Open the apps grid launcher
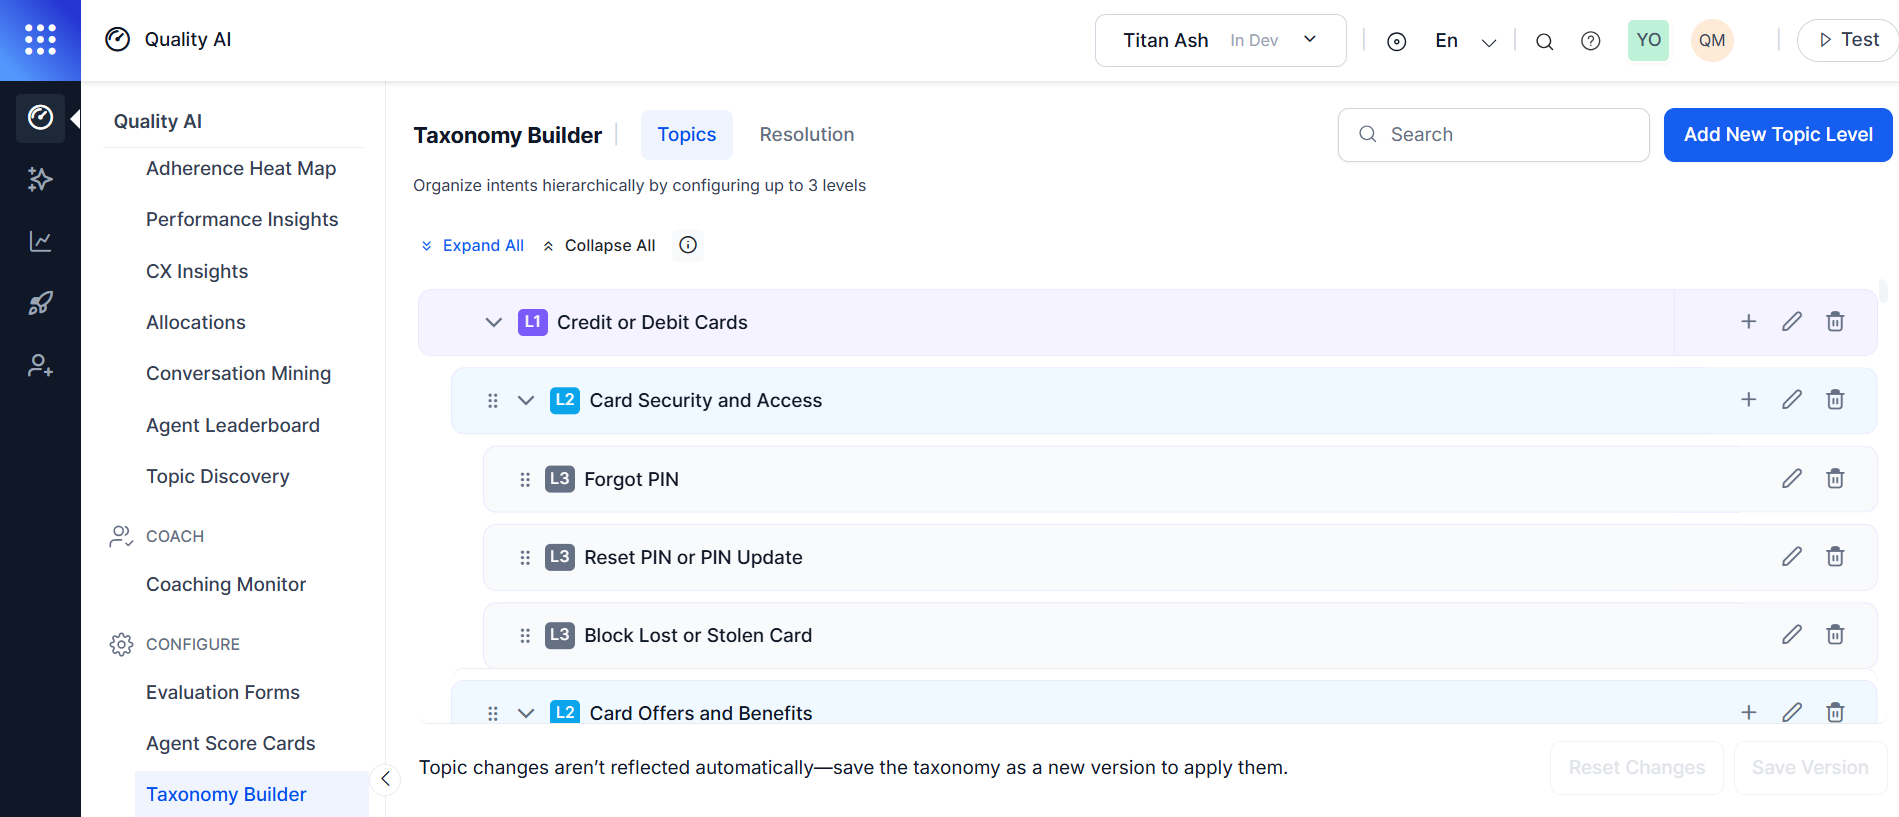Screen dimensions: 1899x817 40,39
